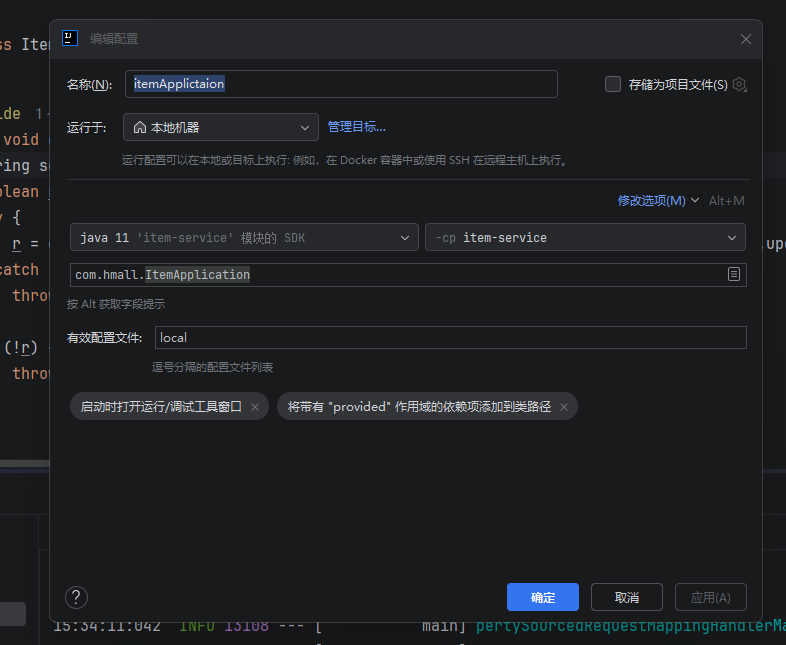
Task: Remove the 启动时打开运行/调试工具窗口 chip
Action: pyautogui.click(x=255, y=407)
